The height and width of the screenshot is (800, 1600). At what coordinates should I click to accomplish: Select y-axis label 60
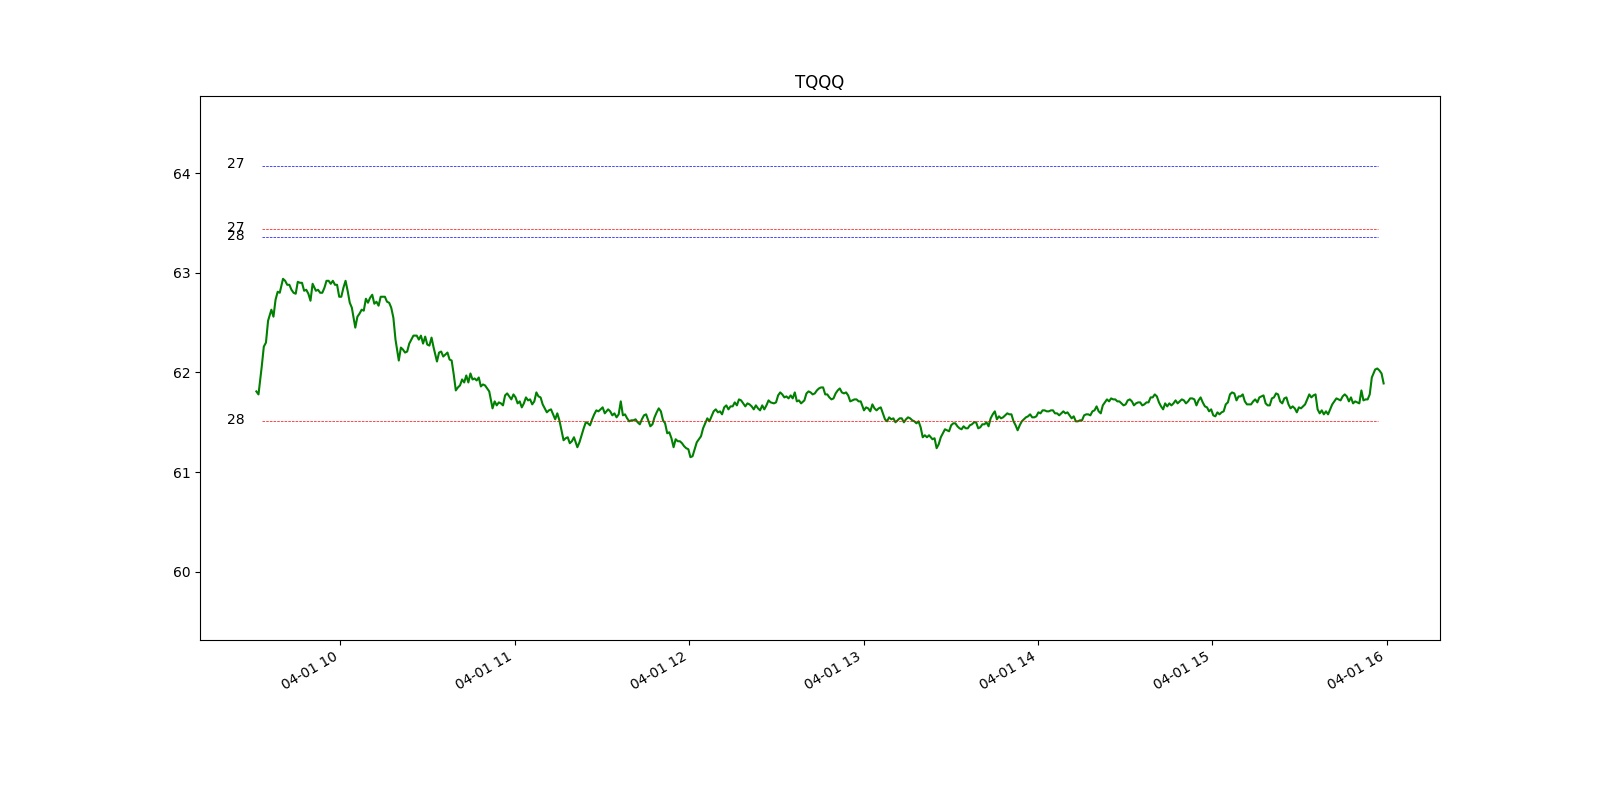tap(181, 572)
